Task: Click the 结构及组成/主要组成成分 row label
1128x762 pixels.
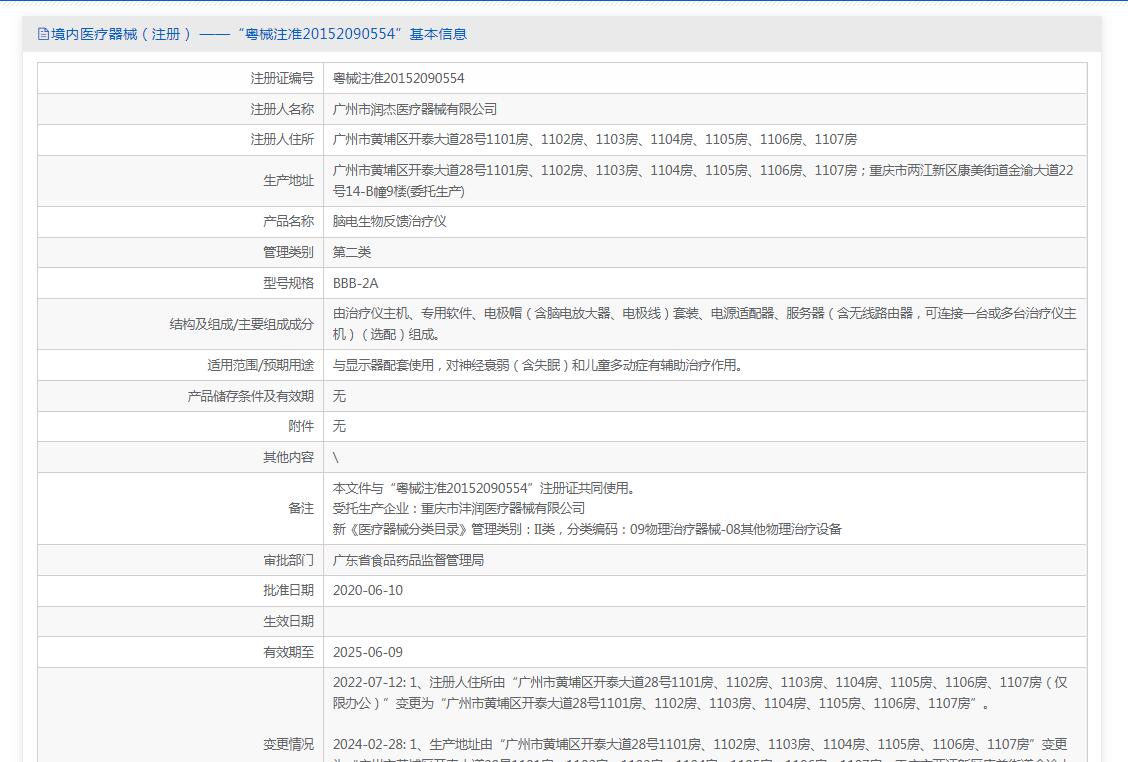Action: pos(241,324)
